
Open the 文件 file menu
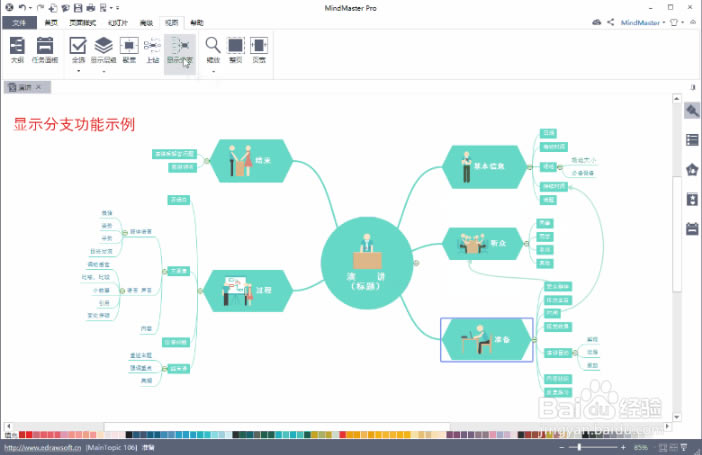pos(18,21)
